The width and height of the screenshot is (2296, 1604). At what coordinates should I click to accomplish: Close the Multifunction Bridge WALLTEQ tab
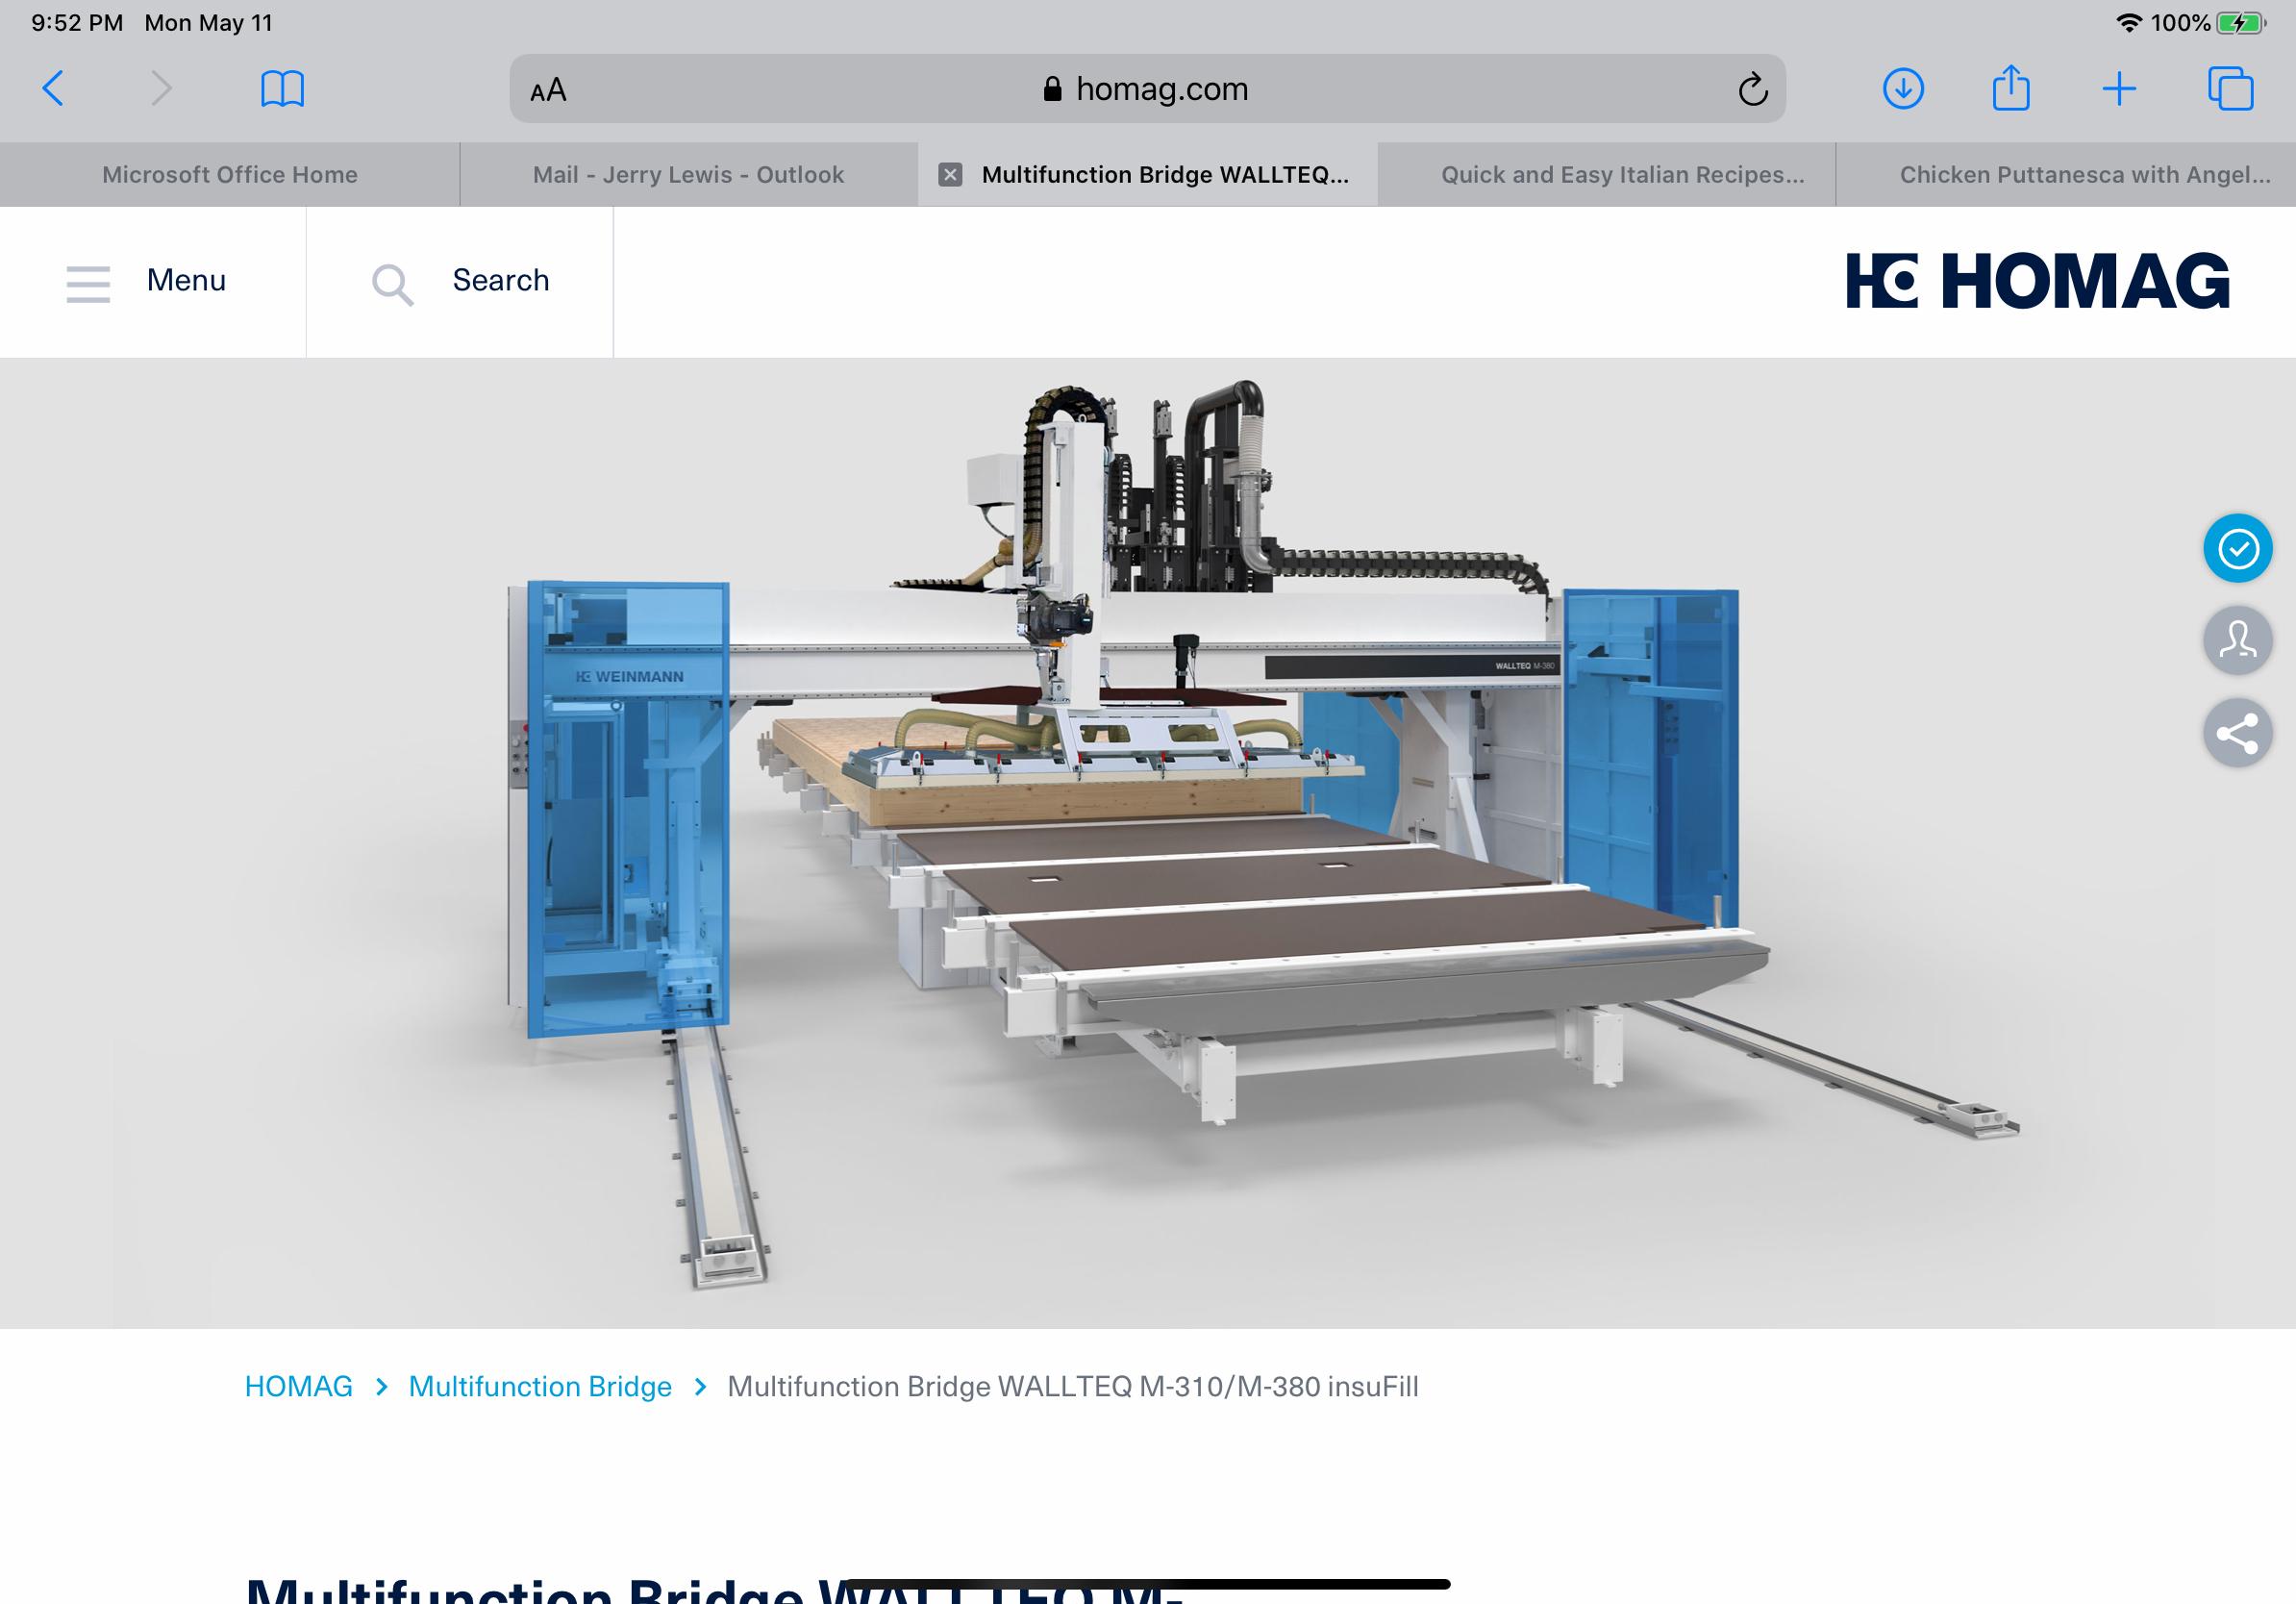pyautogui.click(x=950, y=175)
